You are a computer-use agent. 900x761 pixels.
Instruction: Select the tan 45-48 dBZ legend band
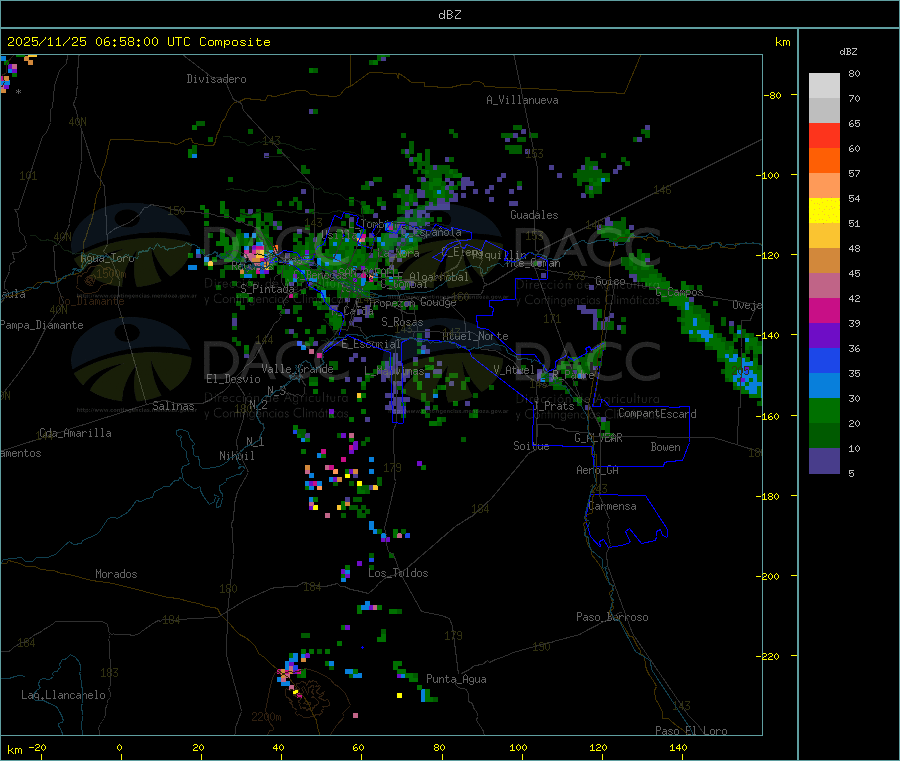[824, 261]
